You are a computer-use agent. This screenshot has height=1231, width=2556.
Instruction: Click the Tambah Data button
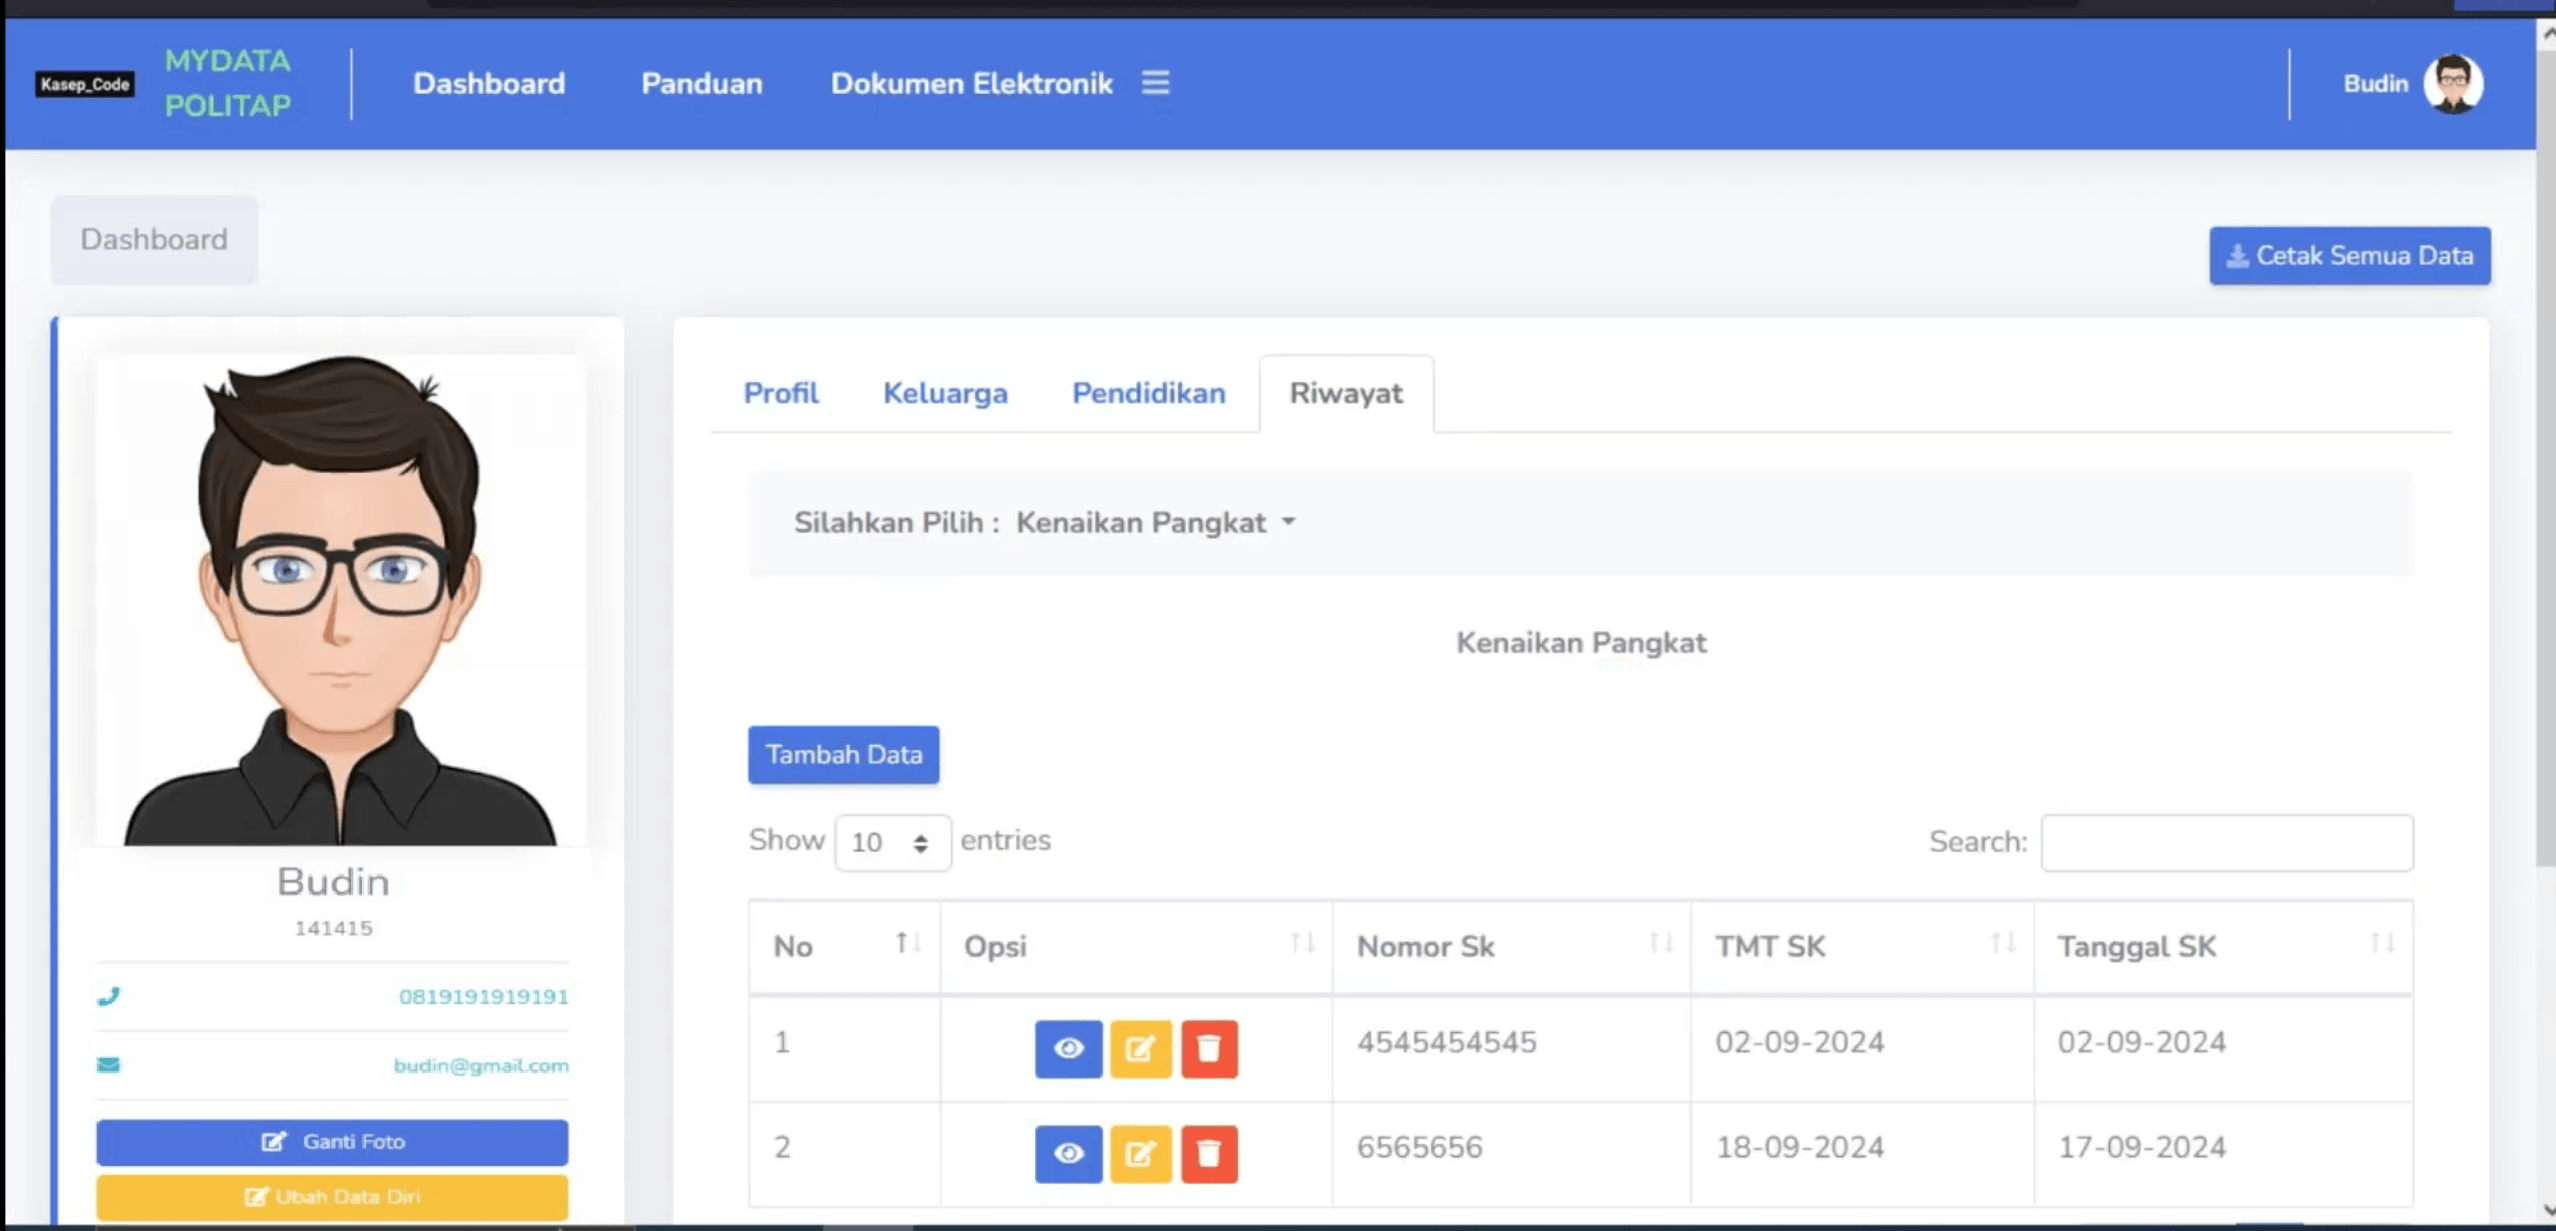843,755
